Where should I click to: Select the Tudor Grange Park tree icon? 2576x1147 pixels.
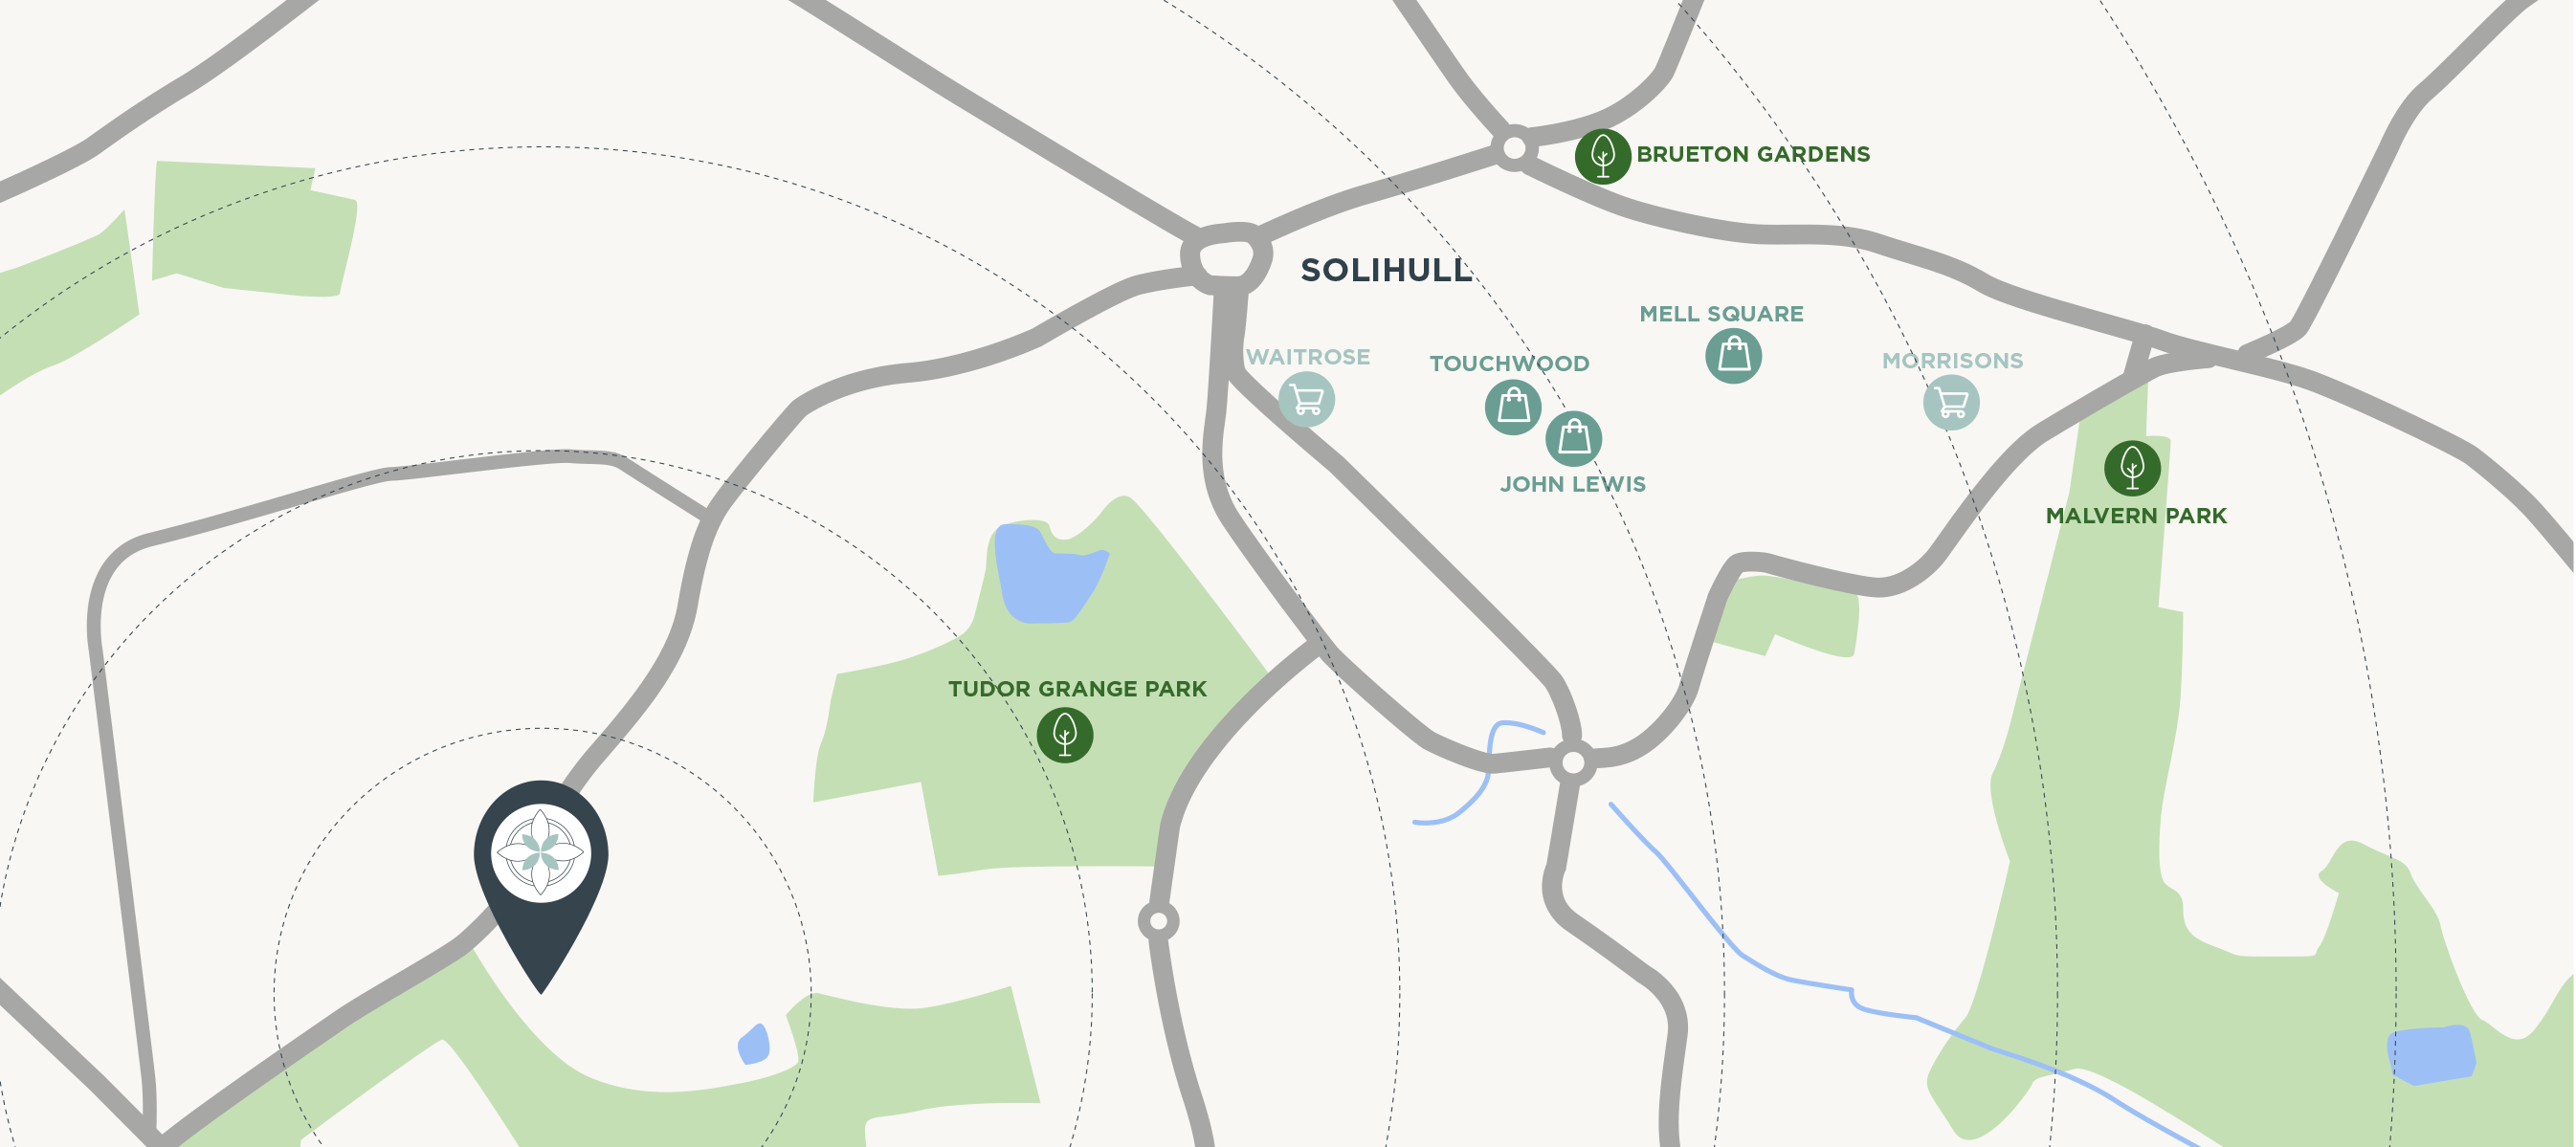tap(1065, 735)
